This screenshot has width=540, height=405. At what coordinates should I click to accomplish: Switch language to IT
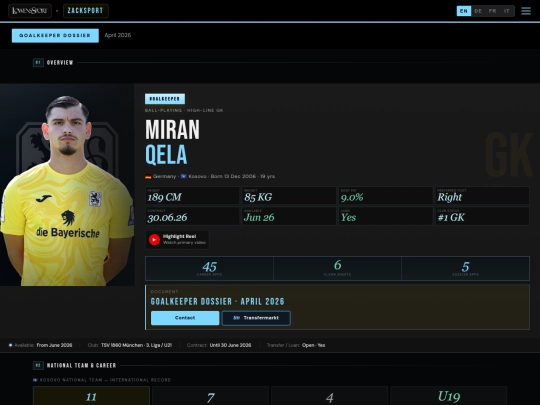point(507,11)
